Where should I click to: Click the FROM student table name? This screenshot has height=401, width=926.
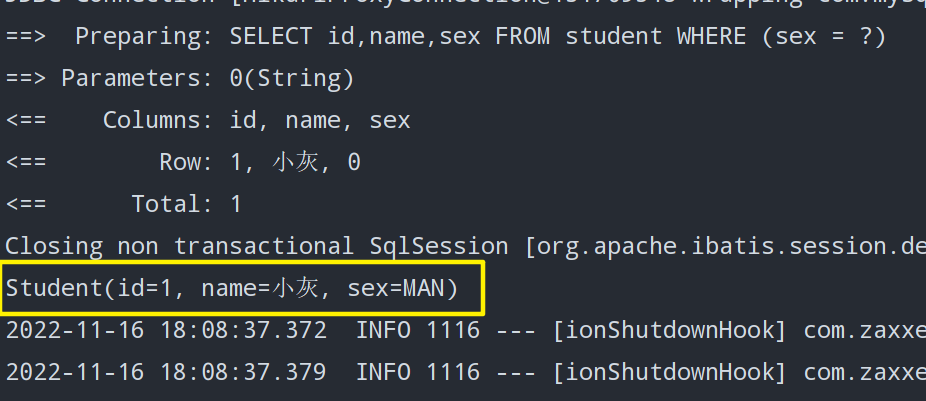pyautogui.click(x=614, y=37)
